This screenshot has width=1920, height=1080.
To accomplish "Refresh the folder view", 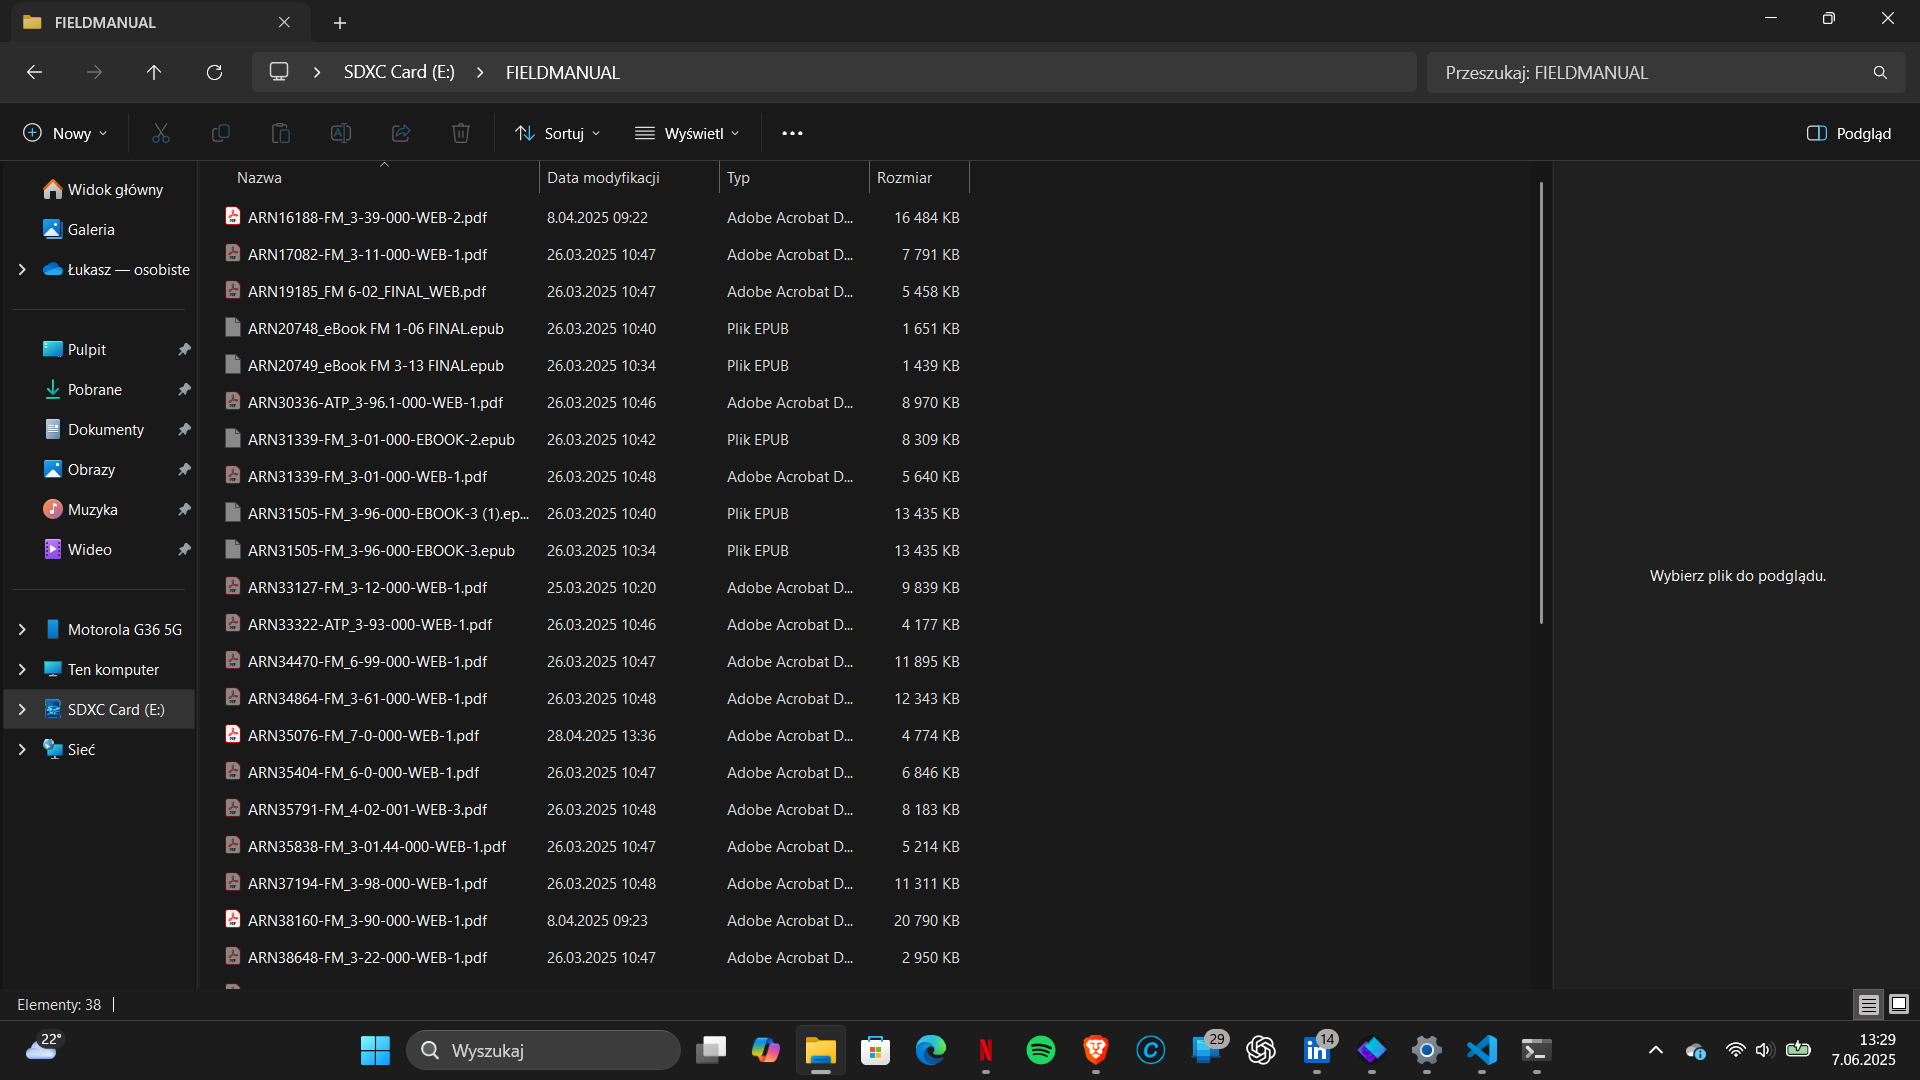I will 214,72.
